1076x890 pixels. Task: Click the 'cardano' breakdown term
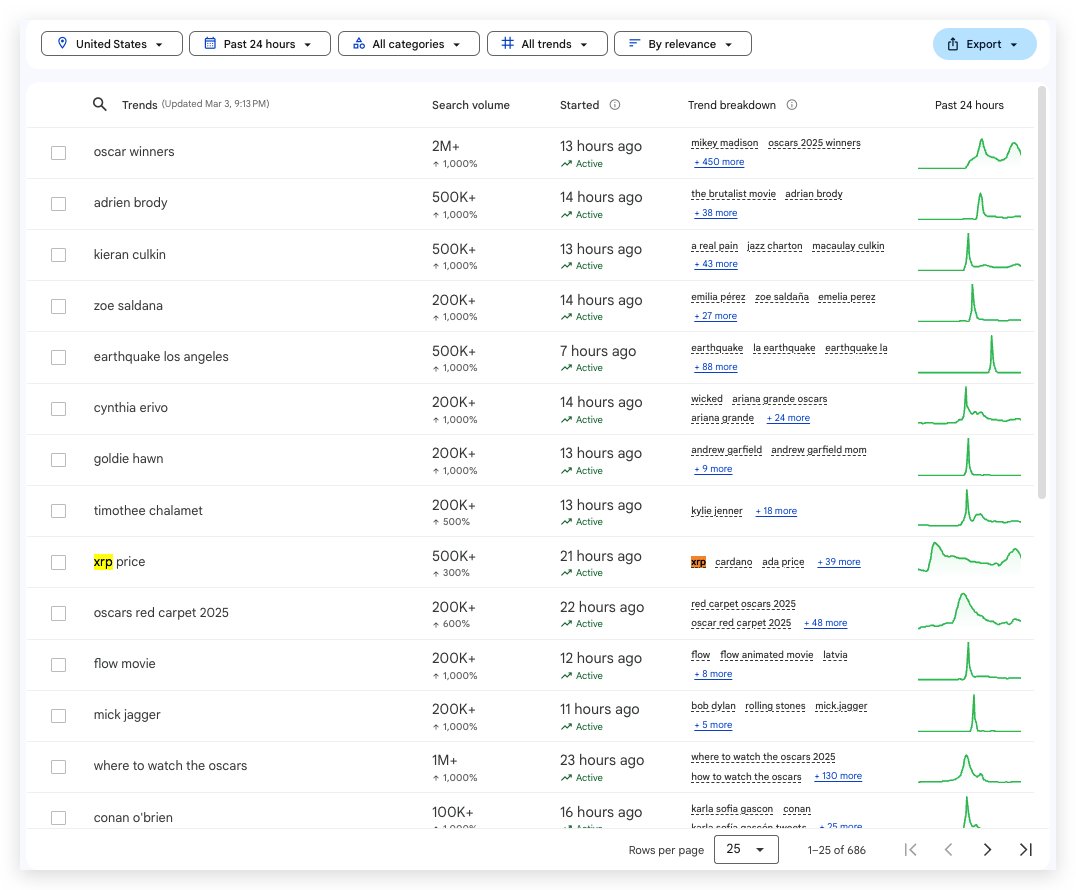point(734,561)
